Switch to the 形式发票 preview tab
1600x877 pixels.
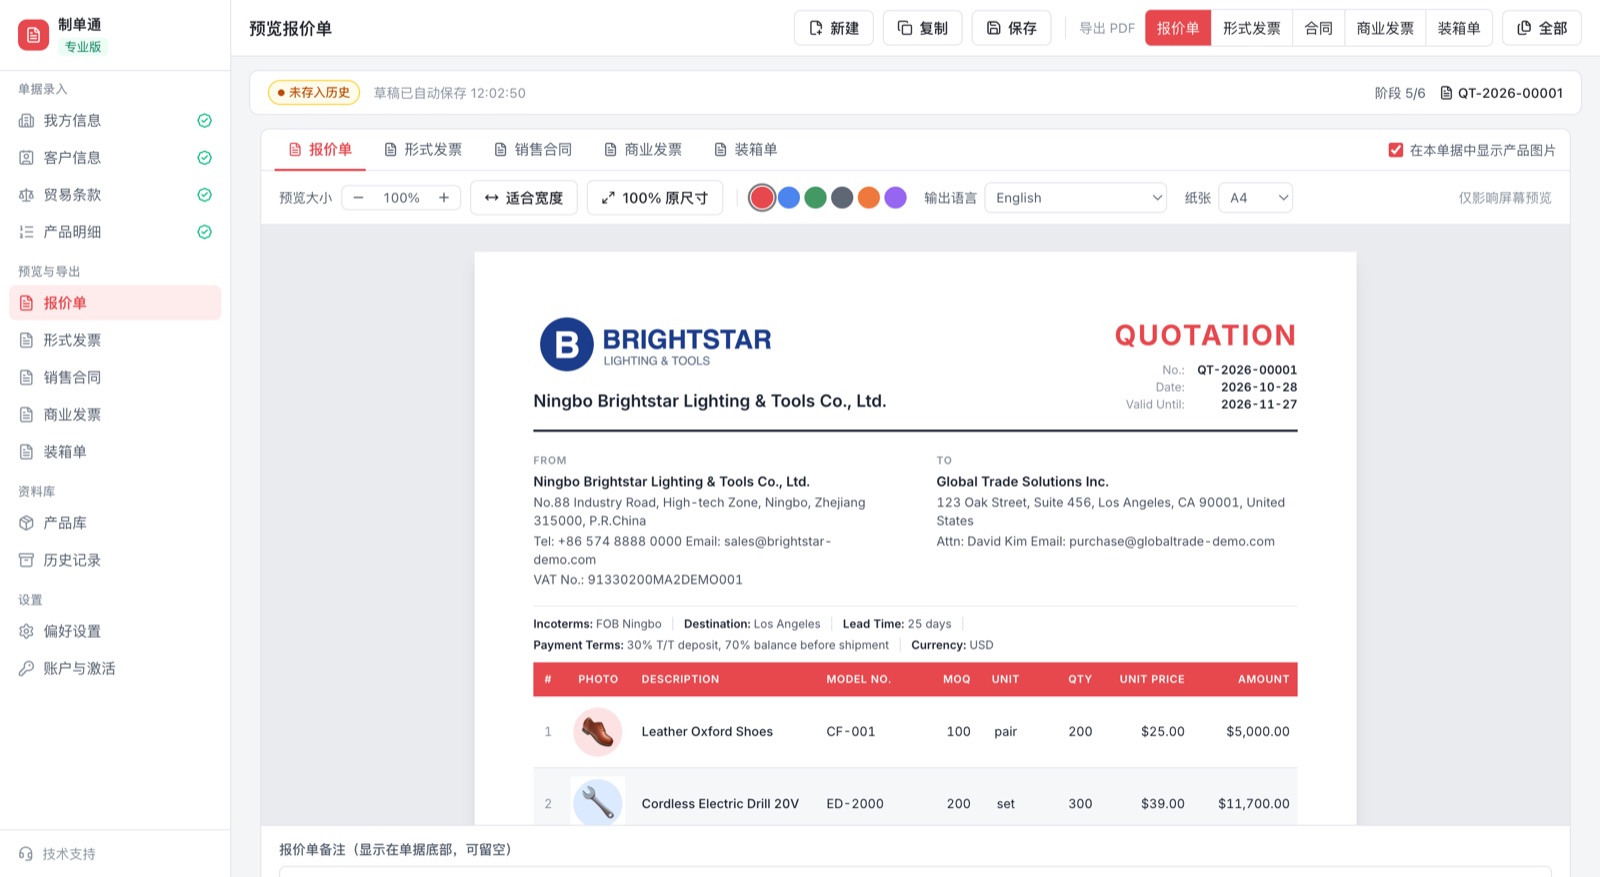pyautogui.click(x=423, y=150)
